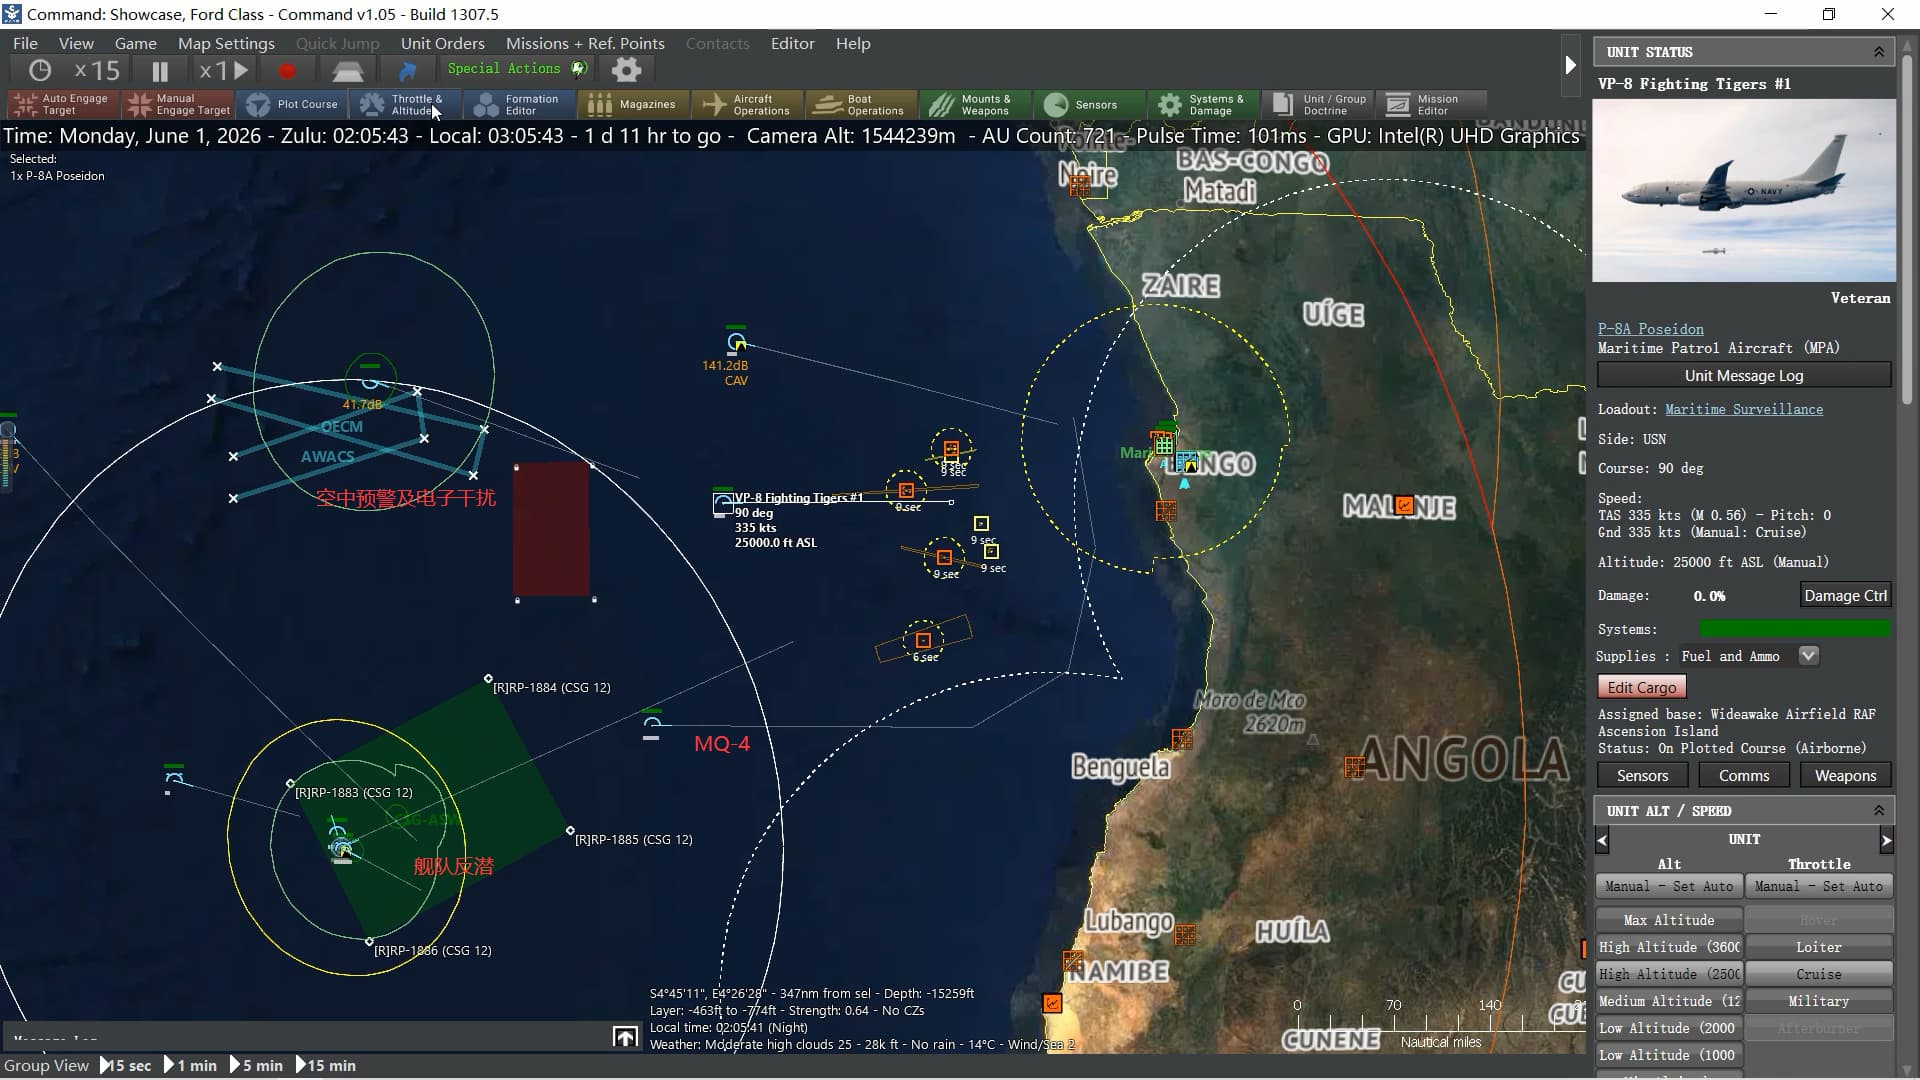Select Military throttle

point(1818,1001)
